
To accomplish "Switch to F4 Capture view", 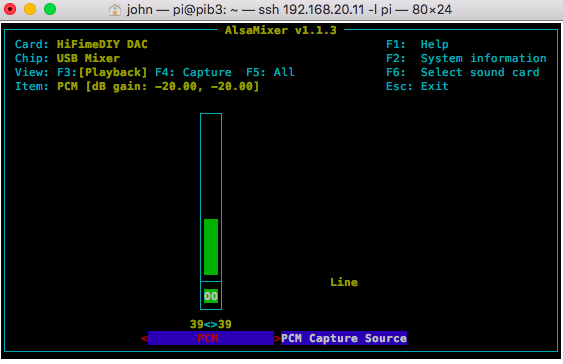I will click(x=193, y=73).
